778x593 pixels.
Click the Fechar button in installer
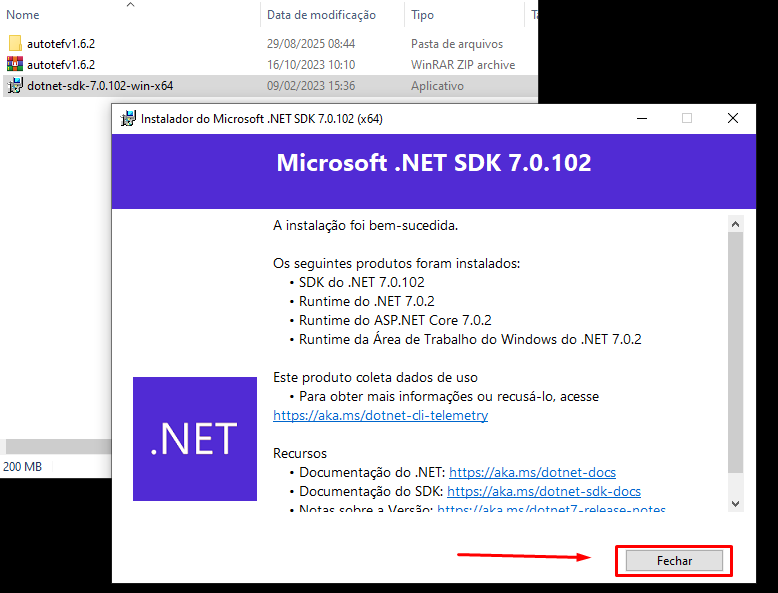point(674,561)
